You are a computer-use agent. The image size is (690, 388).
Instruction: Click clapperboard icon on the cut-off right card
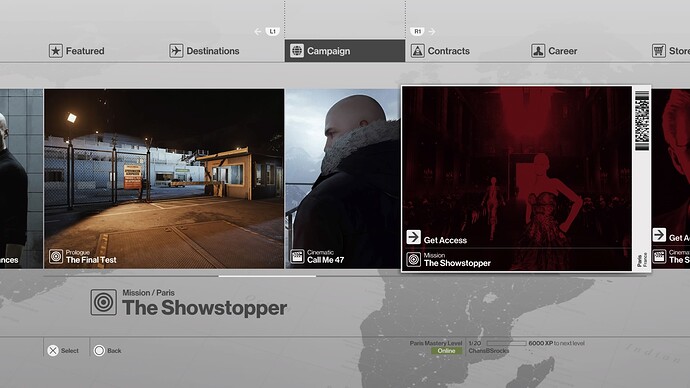[659, 256]
